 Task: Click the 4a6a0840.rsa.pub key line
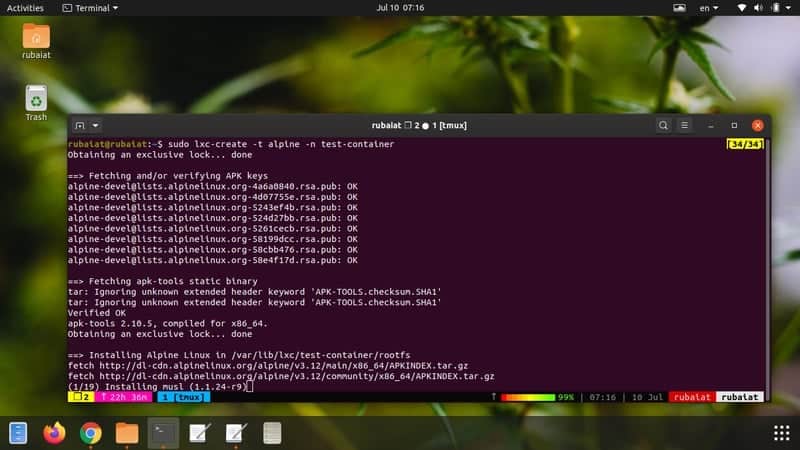[213, 187]
